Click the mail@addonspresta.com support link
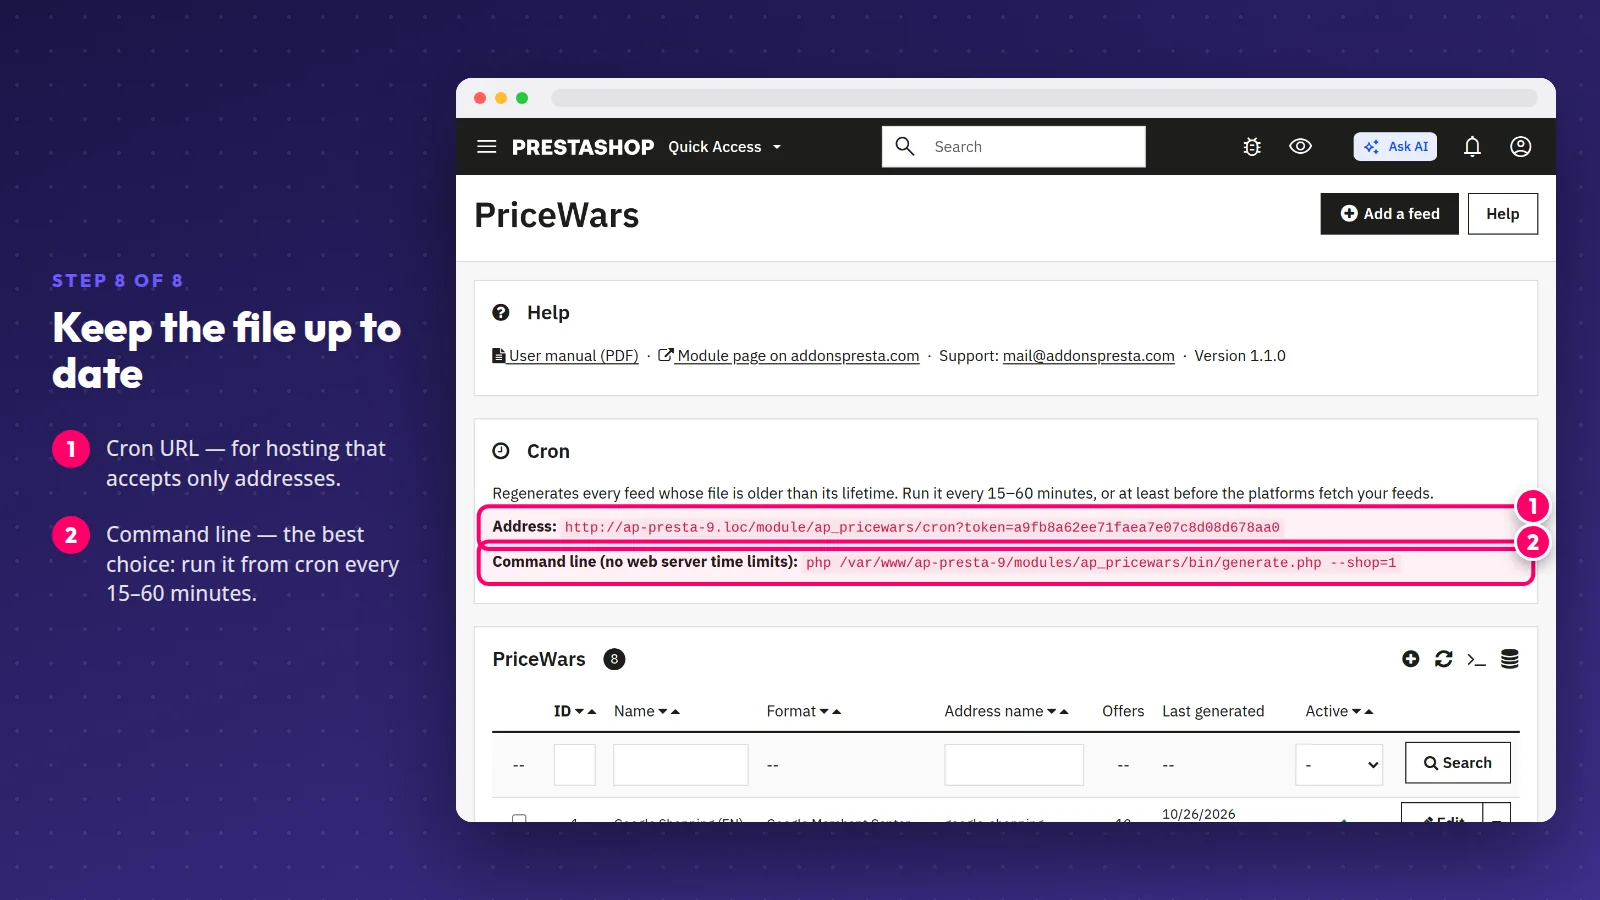Screen dimensions: 1600x900 (x=1089, y=356)
